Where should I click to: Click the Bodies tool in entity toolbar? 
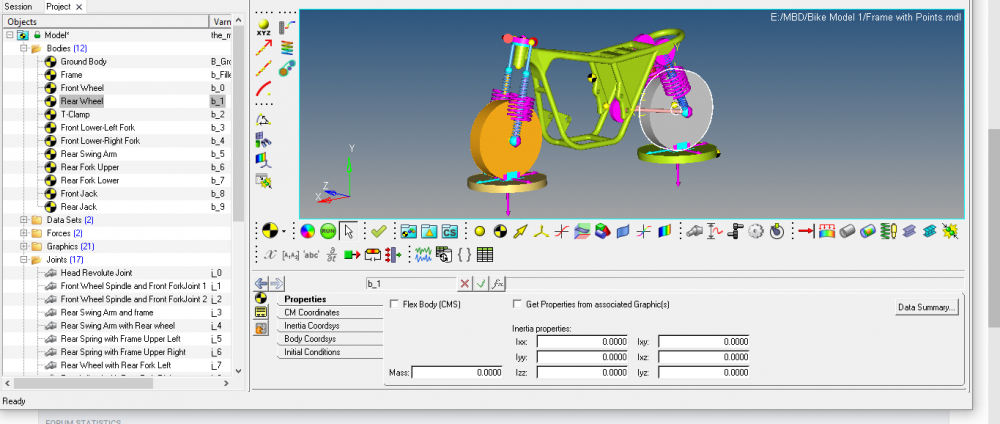(501, 231)
